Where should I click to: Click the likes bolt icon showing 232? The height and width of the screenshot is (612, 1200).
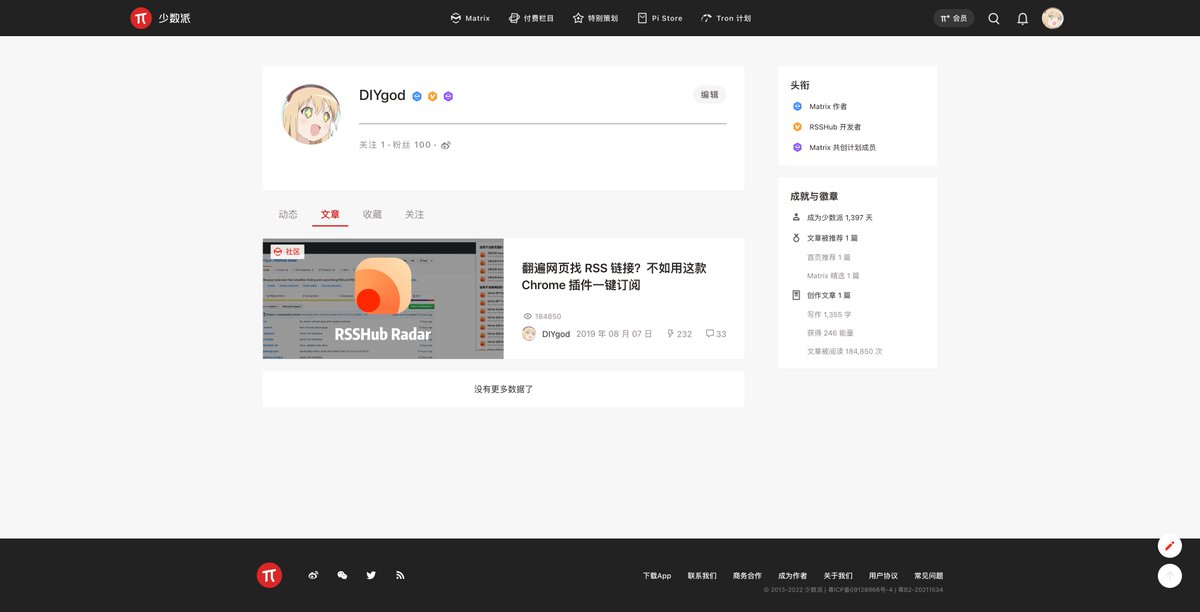[670, 334]
